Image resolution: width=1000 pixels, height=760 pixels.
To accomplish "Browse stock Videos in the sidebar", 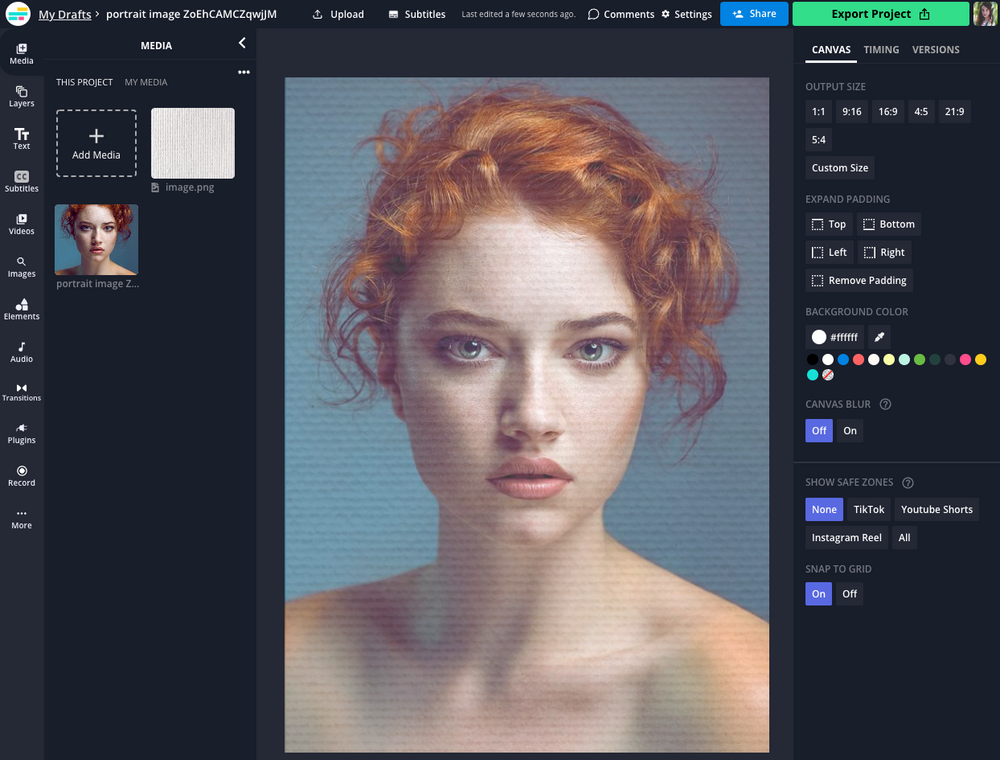I will coord(21,224).
